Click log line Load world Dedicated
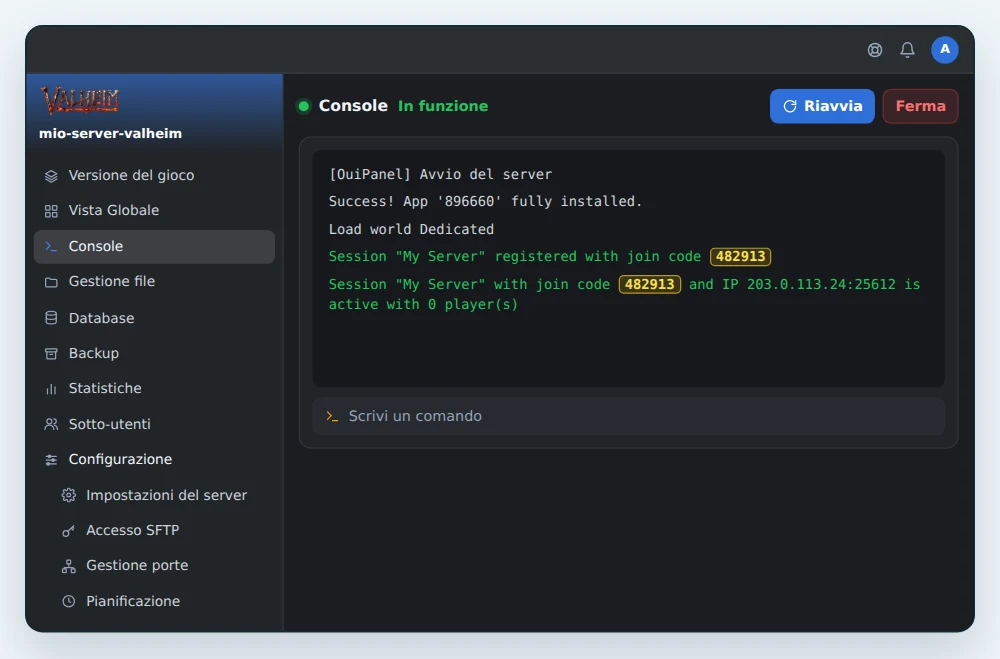This screenshot has width=1000, height=659. 411,229
